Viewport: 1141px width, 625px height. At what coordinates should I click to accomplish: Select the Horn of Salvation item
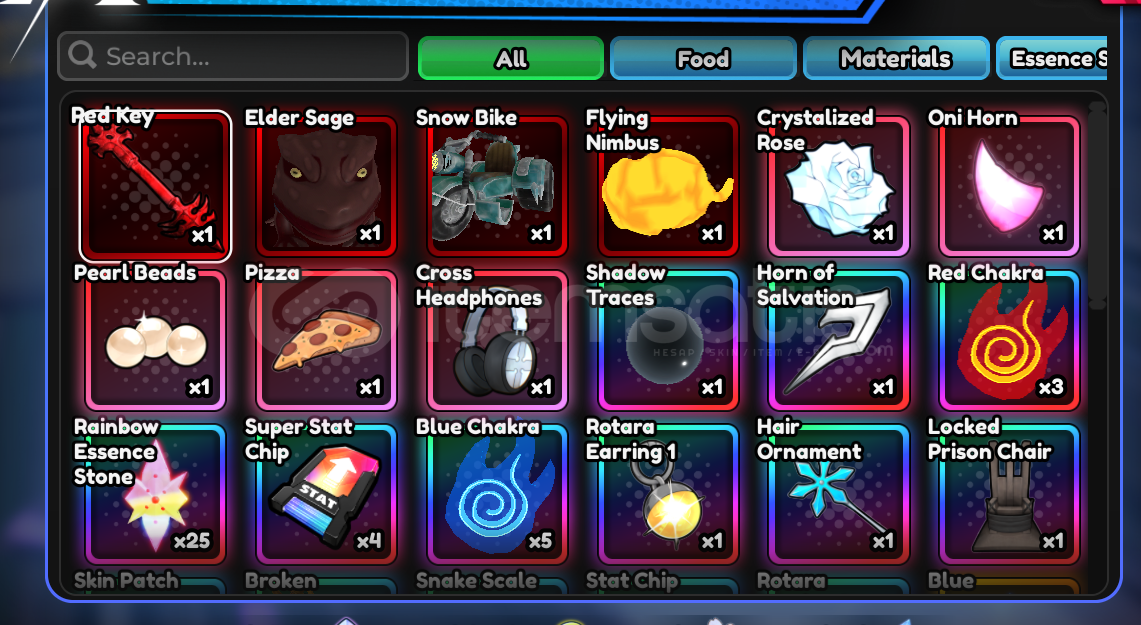click(x=839, y=340)
